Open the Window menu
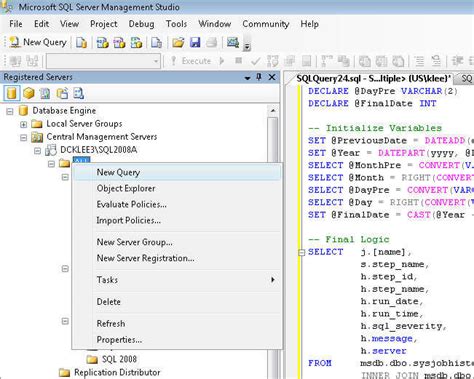The image size is (474, 379). click(x=215, y=24)
